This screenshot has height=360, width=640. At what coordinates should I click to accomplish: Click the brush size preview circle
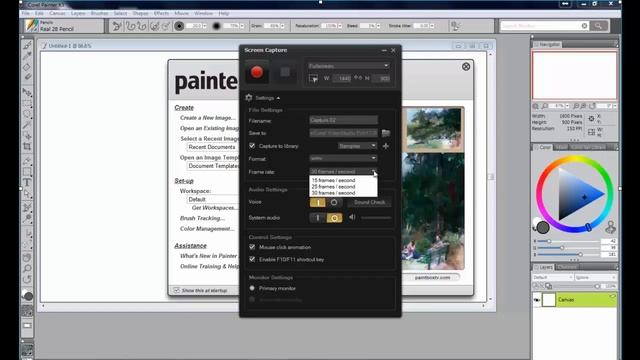pos(179,26)
